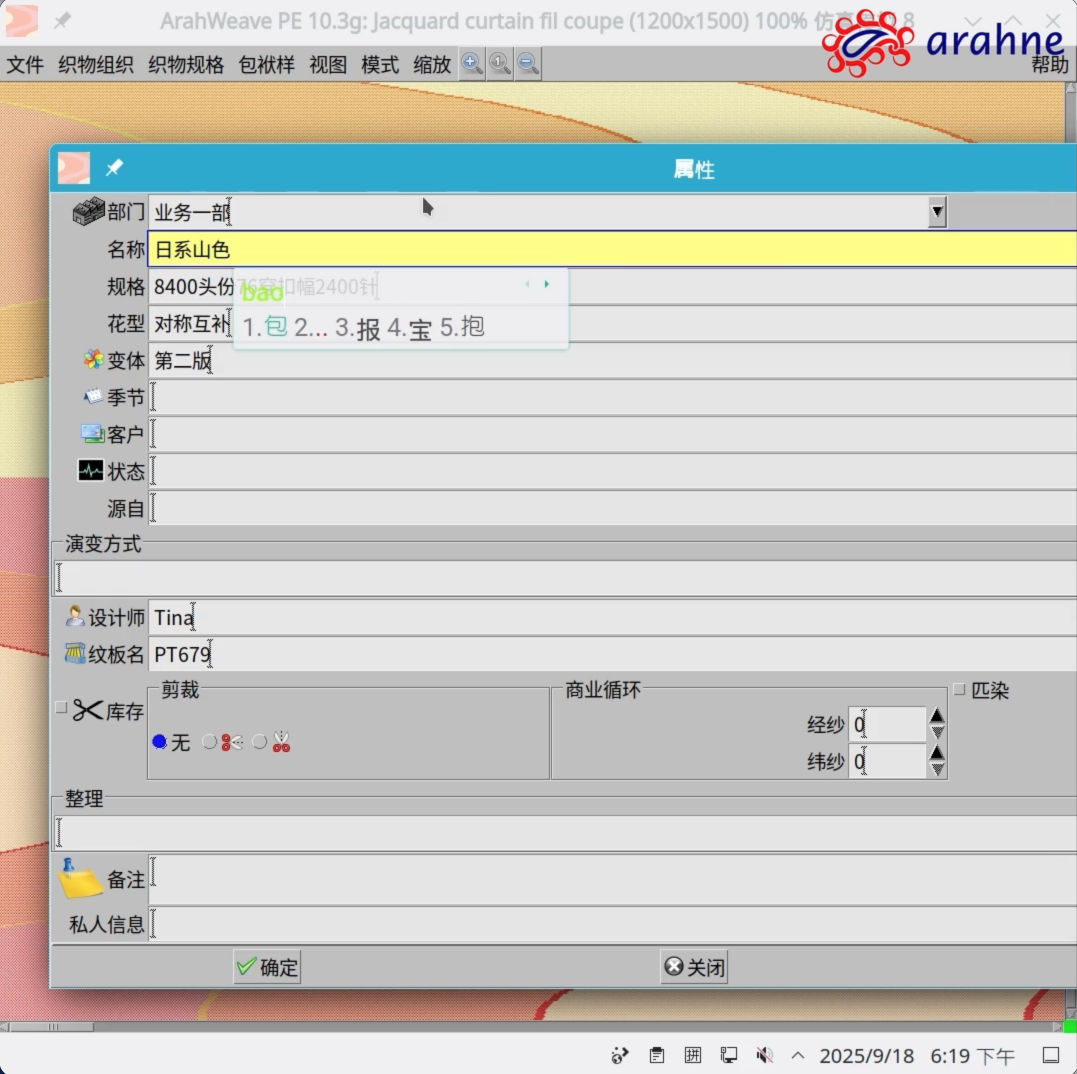Click into the empty 客户 field
Viewport: 1077px width, 1074px height.
pos(612,434)
